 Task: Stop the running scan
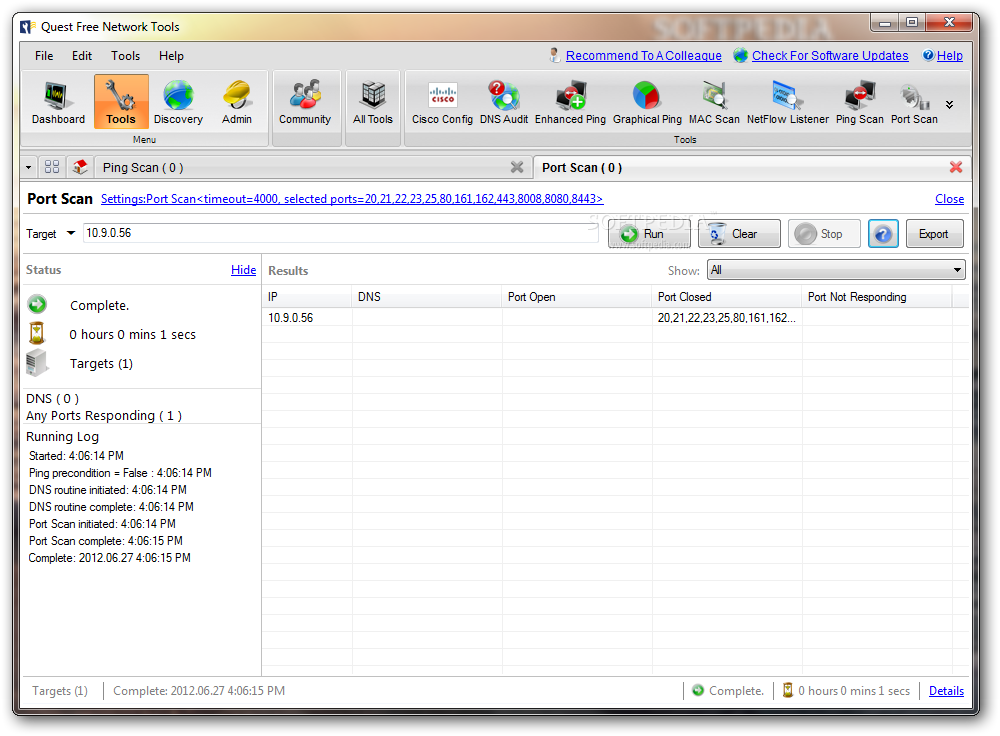point(824,234)
